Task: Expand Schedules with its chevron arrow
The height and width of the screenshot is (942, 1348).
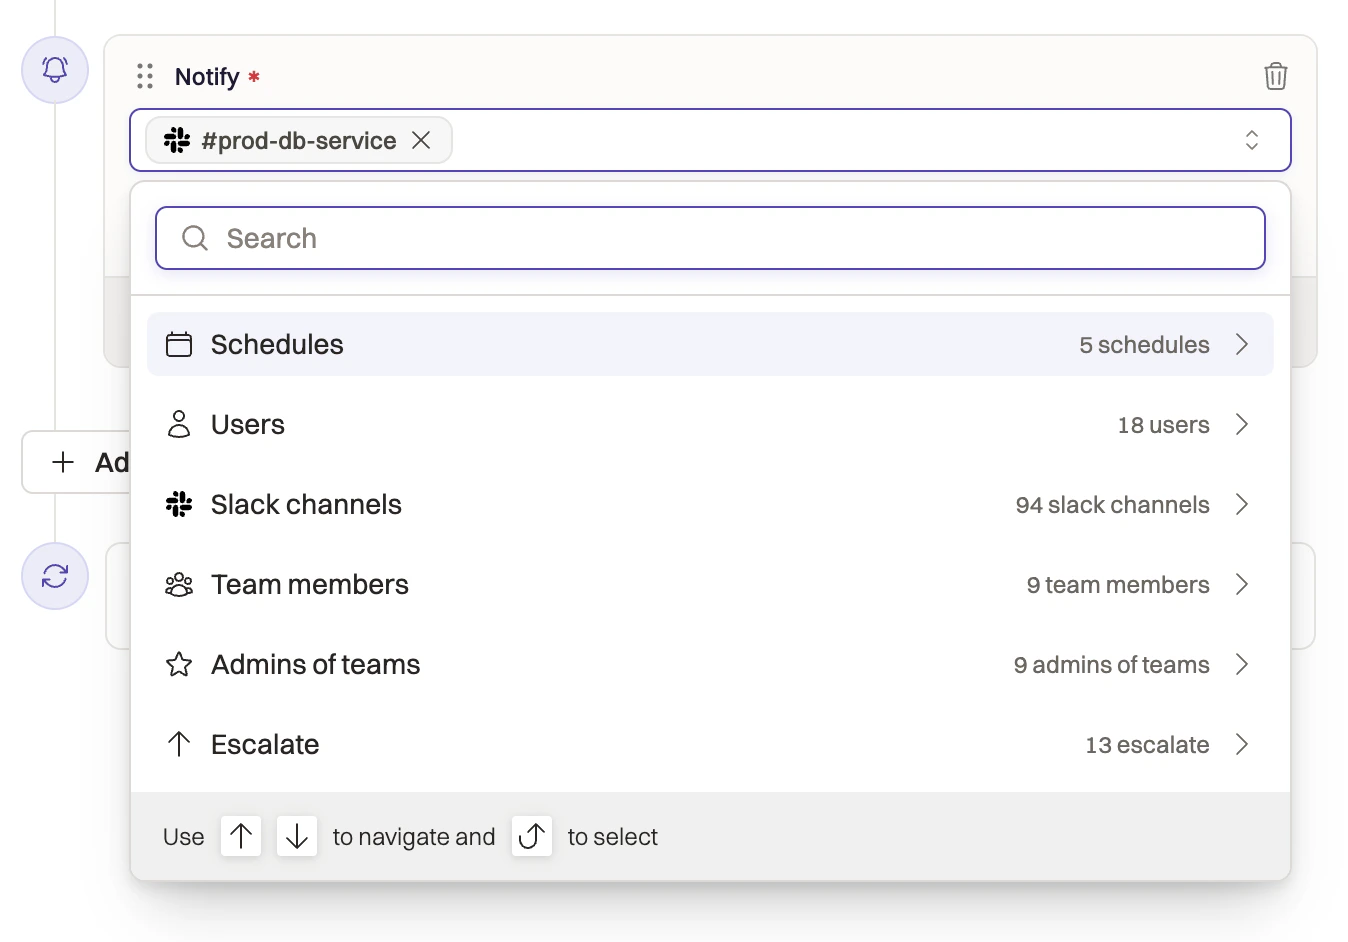Action: 1242,345
